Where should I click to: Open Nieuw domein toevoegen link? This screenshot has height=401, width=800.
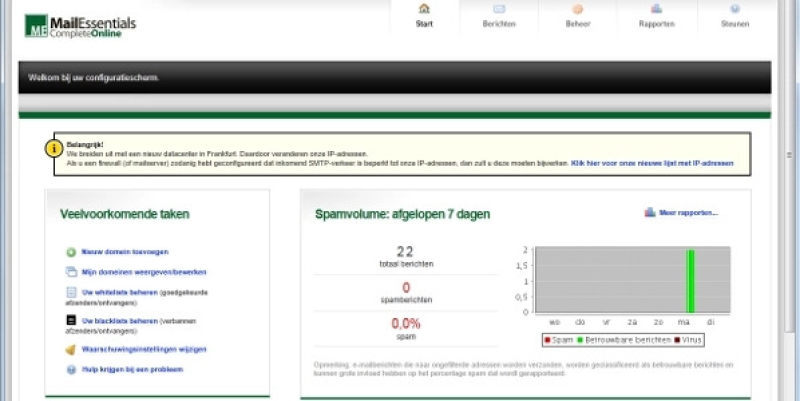pyautogui.click(x=124, y=252)
